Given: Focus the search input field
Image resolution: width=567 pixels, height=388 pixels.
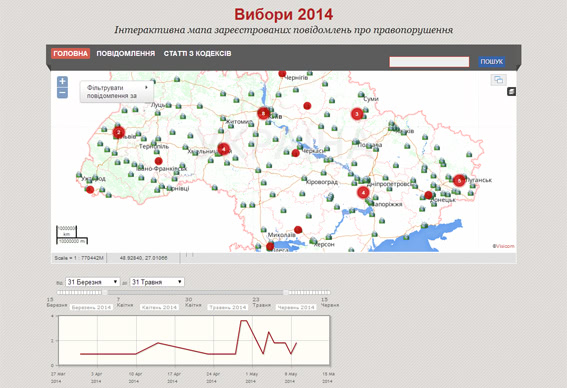Looking at the screenshot, I should pos(429,62).
